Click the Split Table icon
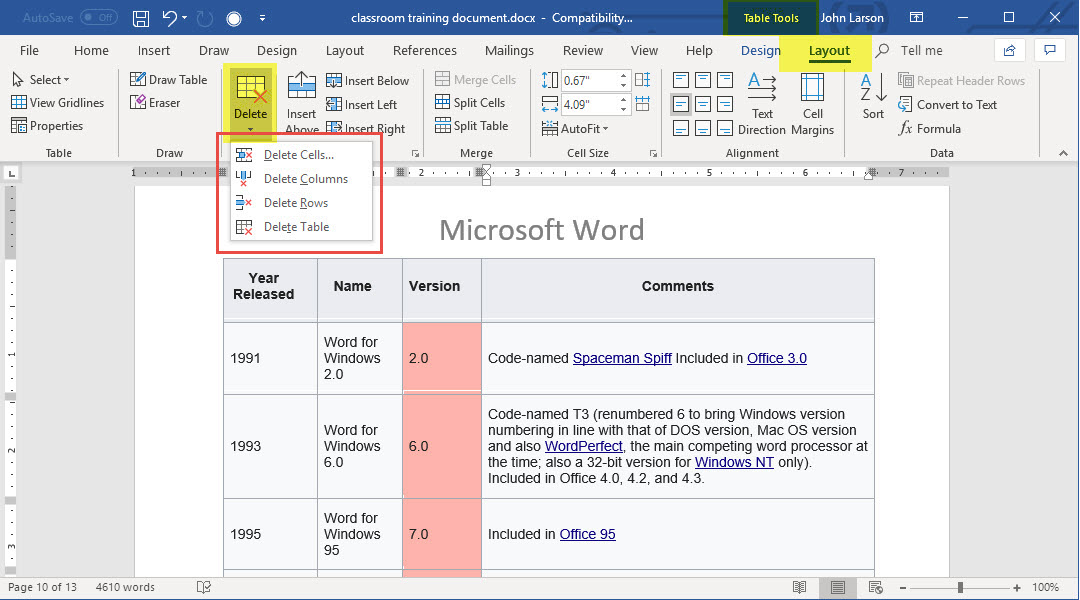 tap(472, 126)
